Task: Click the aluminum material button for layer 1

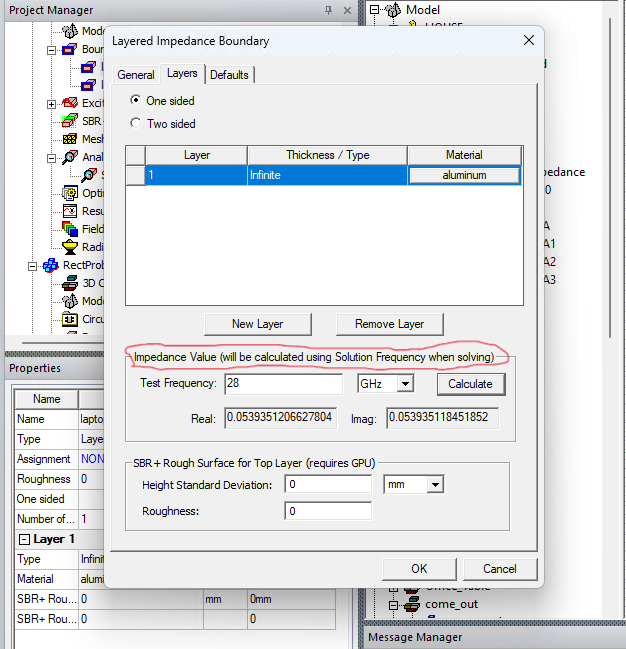Action: (x=464, y=175)
